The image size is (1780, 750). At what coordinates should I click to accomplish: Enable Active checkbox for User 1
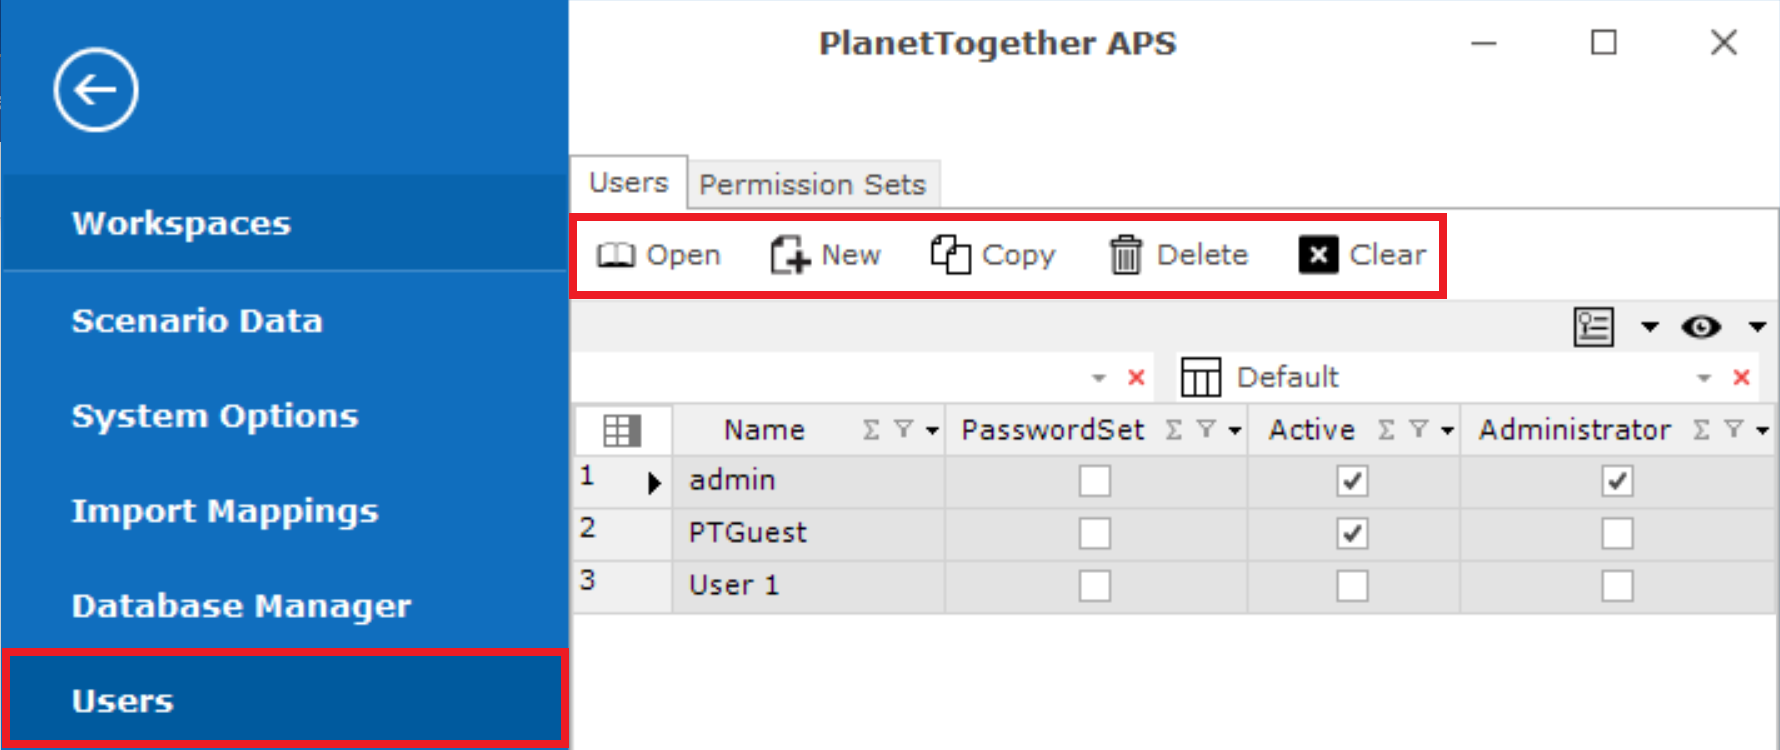[x=1352, y=585]
